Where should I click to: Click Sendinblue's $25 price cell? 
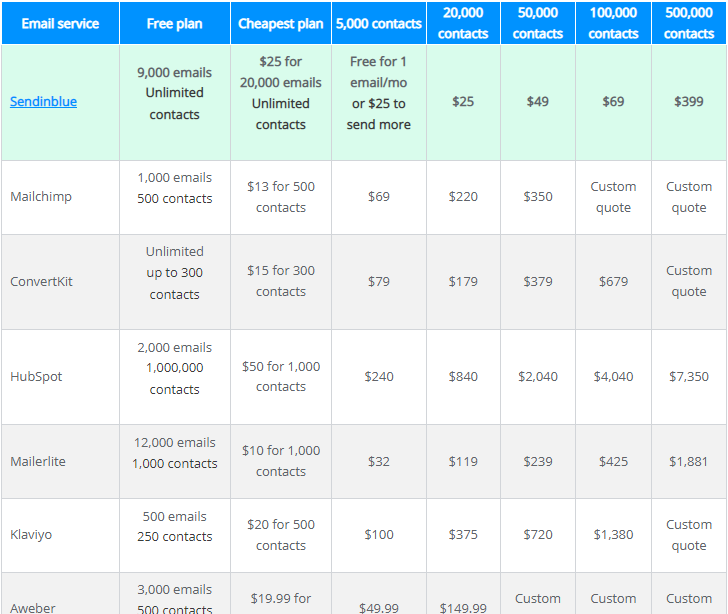click(463, 102)
